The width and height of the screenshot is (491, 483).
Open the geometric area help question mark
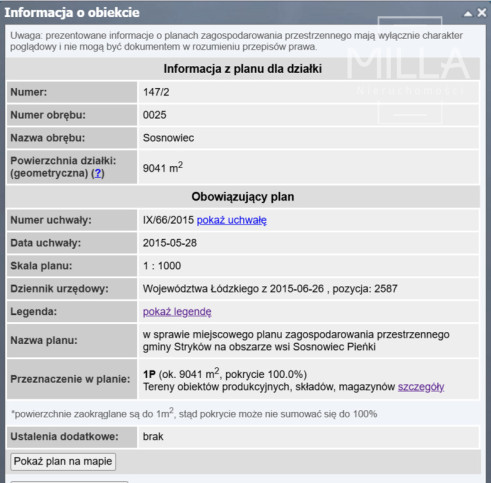click(98, 173)
